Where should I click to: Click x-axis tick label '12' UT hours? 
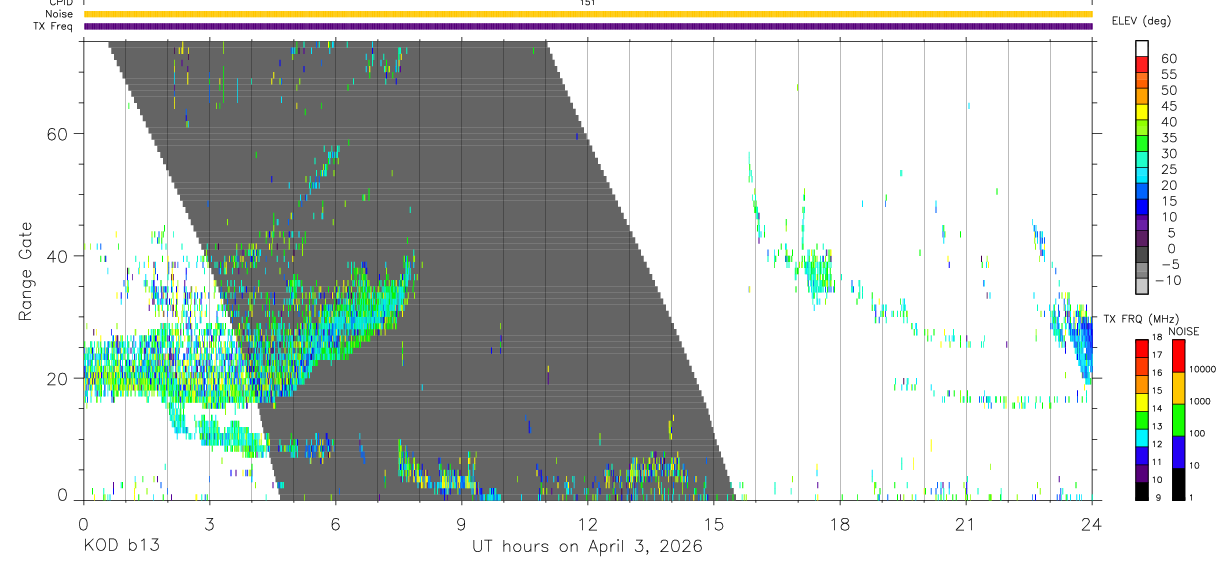pyautogui.click(x=588, y=524)
